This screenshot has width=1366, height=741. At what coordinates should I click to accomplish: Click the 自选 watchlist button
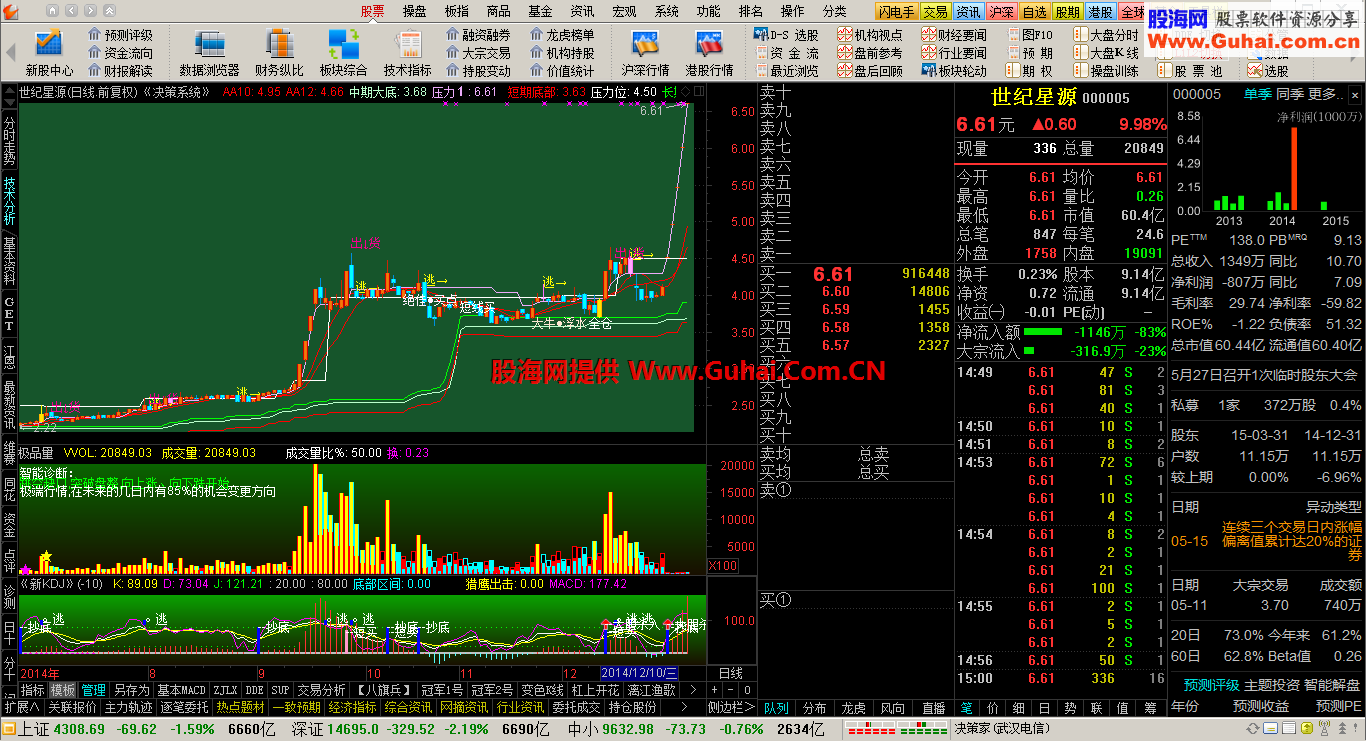tap(1034, 12)
